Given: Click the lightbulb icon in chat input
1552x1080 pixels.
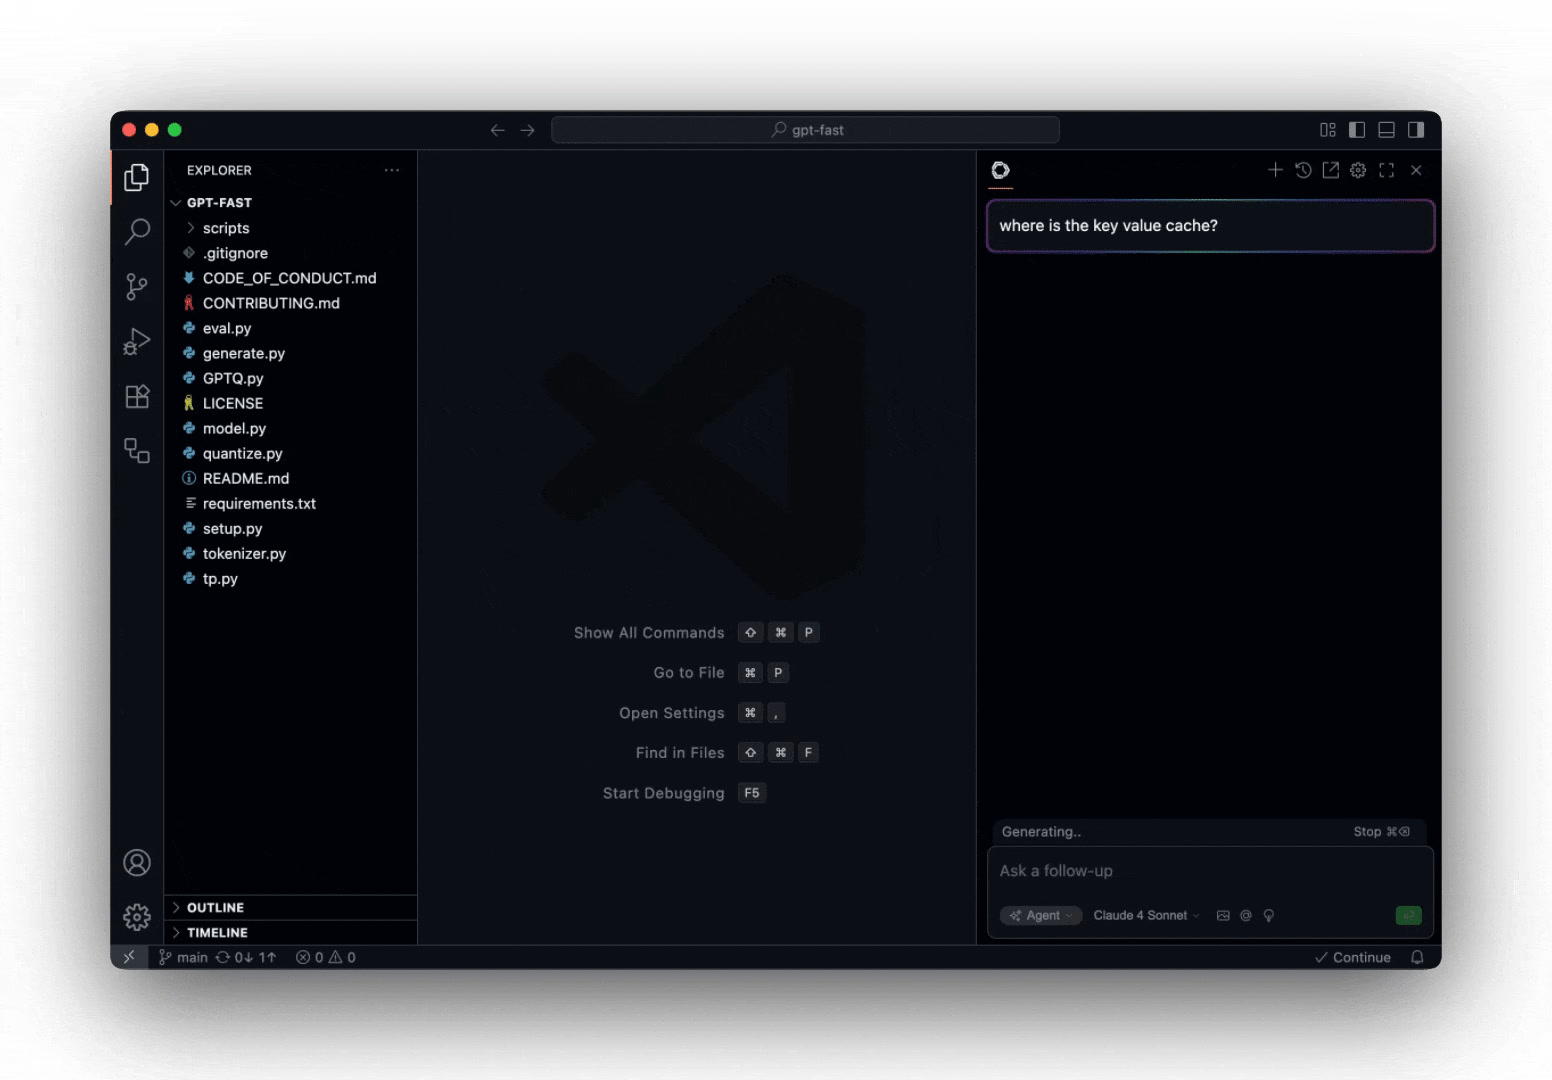Looking at the screenshot, I should pyautogui.click(x=1269, y=915).
